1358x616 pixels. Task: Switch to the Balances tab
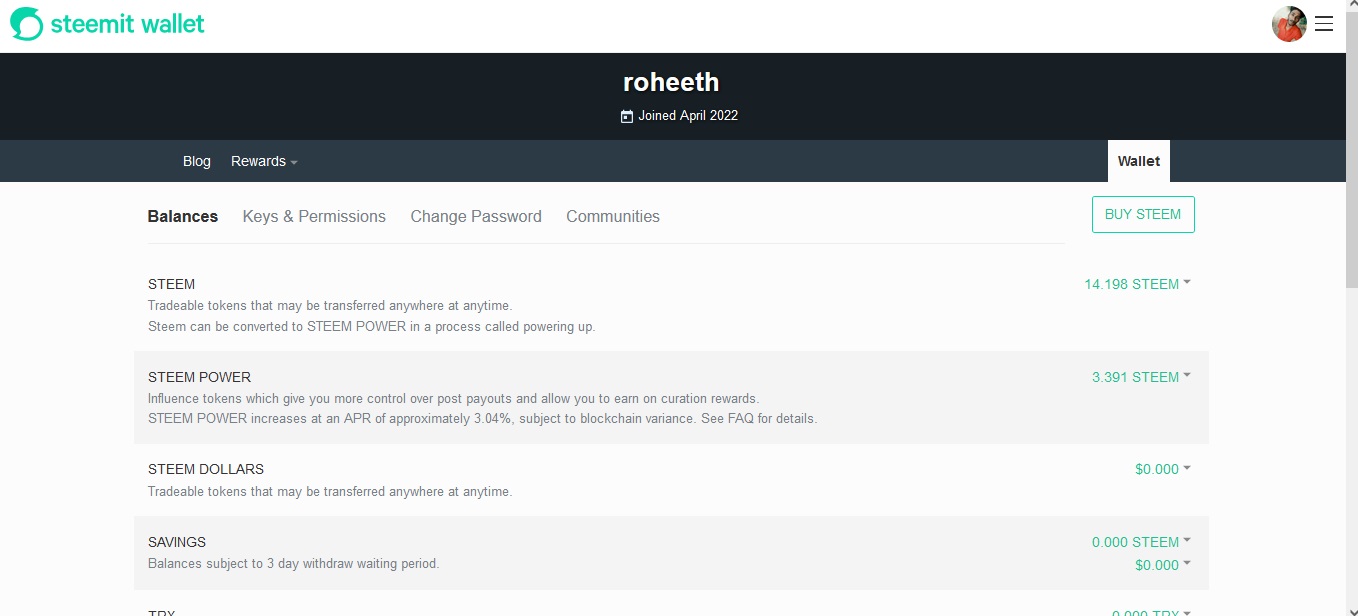[183, 216]
